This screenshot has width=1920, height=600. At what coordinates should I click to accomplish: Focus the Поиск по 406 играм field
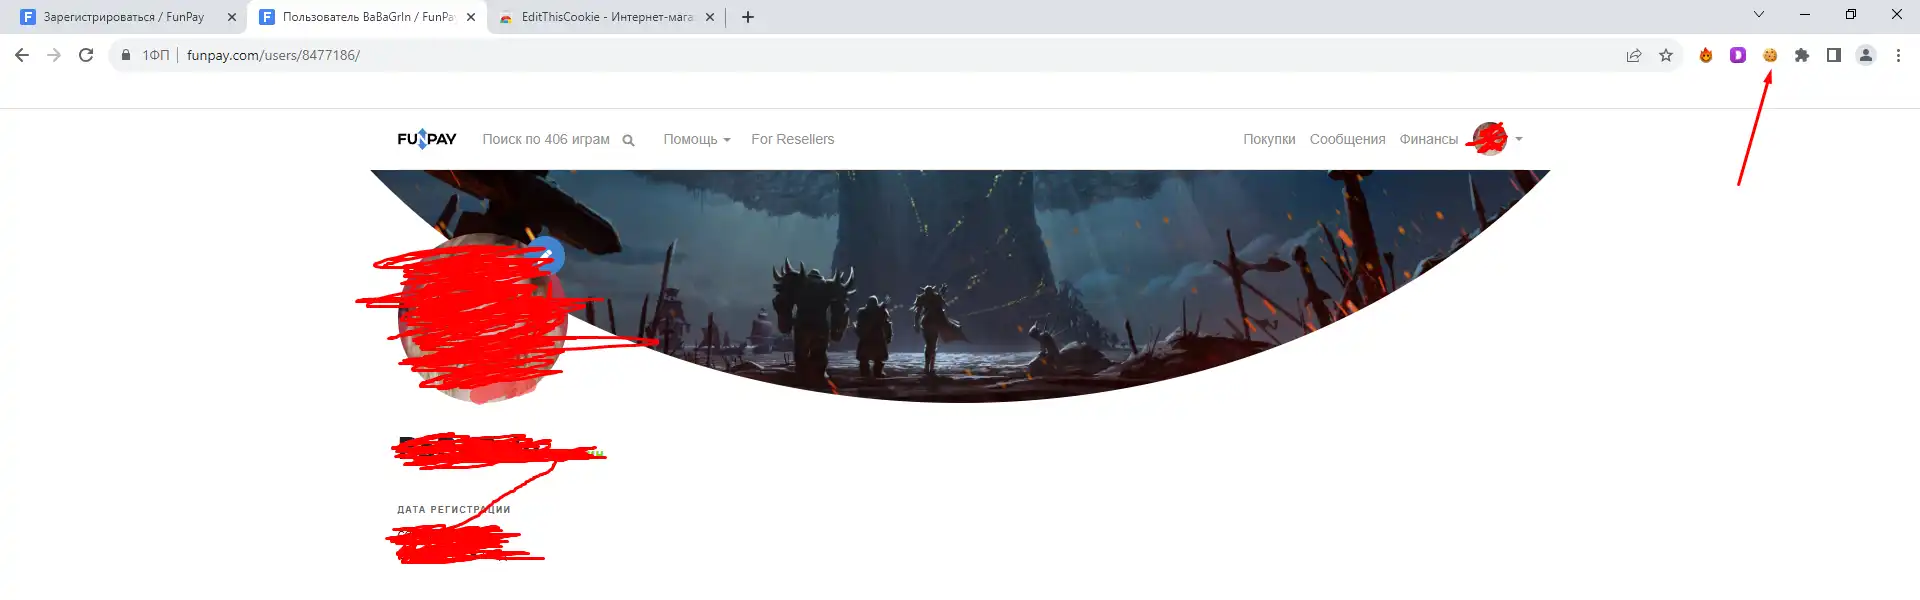(546, 139)
